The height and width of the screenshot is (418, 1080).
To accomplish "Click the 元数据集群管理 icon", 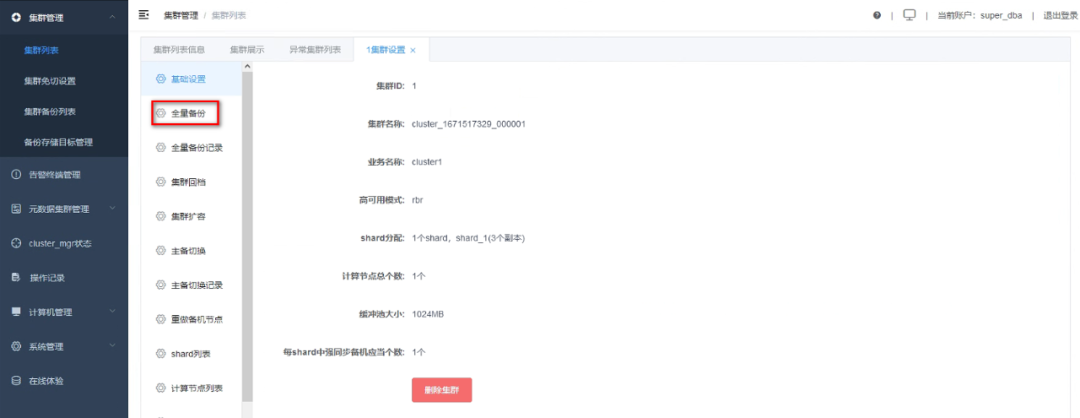I will point(16,209).
